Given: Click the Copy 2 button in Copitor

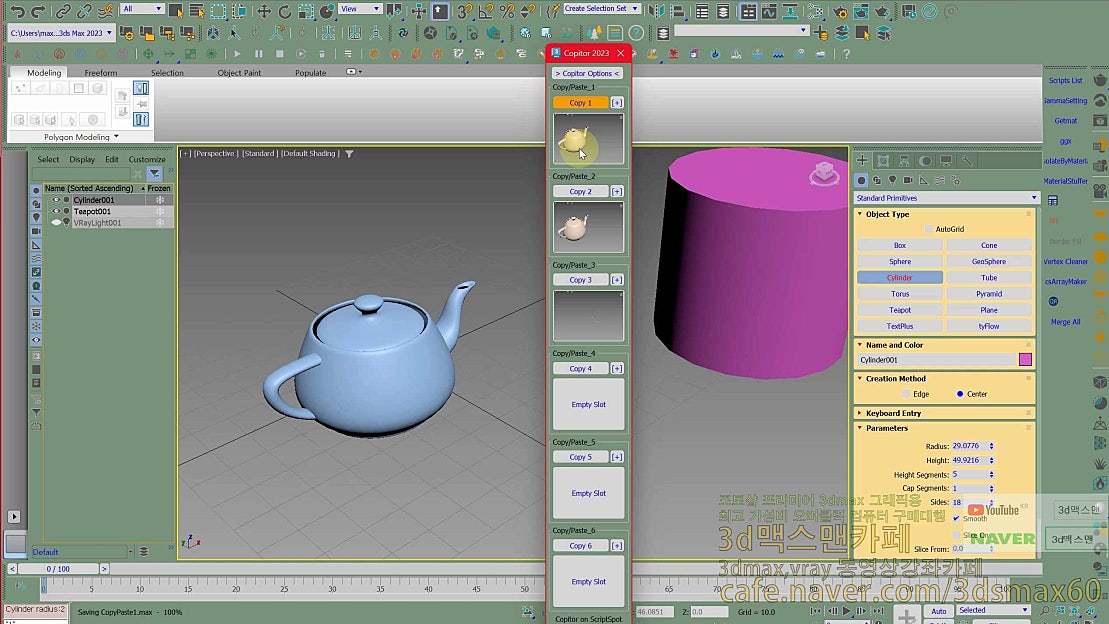Looking at the screenshot, I should pos(579,191).
